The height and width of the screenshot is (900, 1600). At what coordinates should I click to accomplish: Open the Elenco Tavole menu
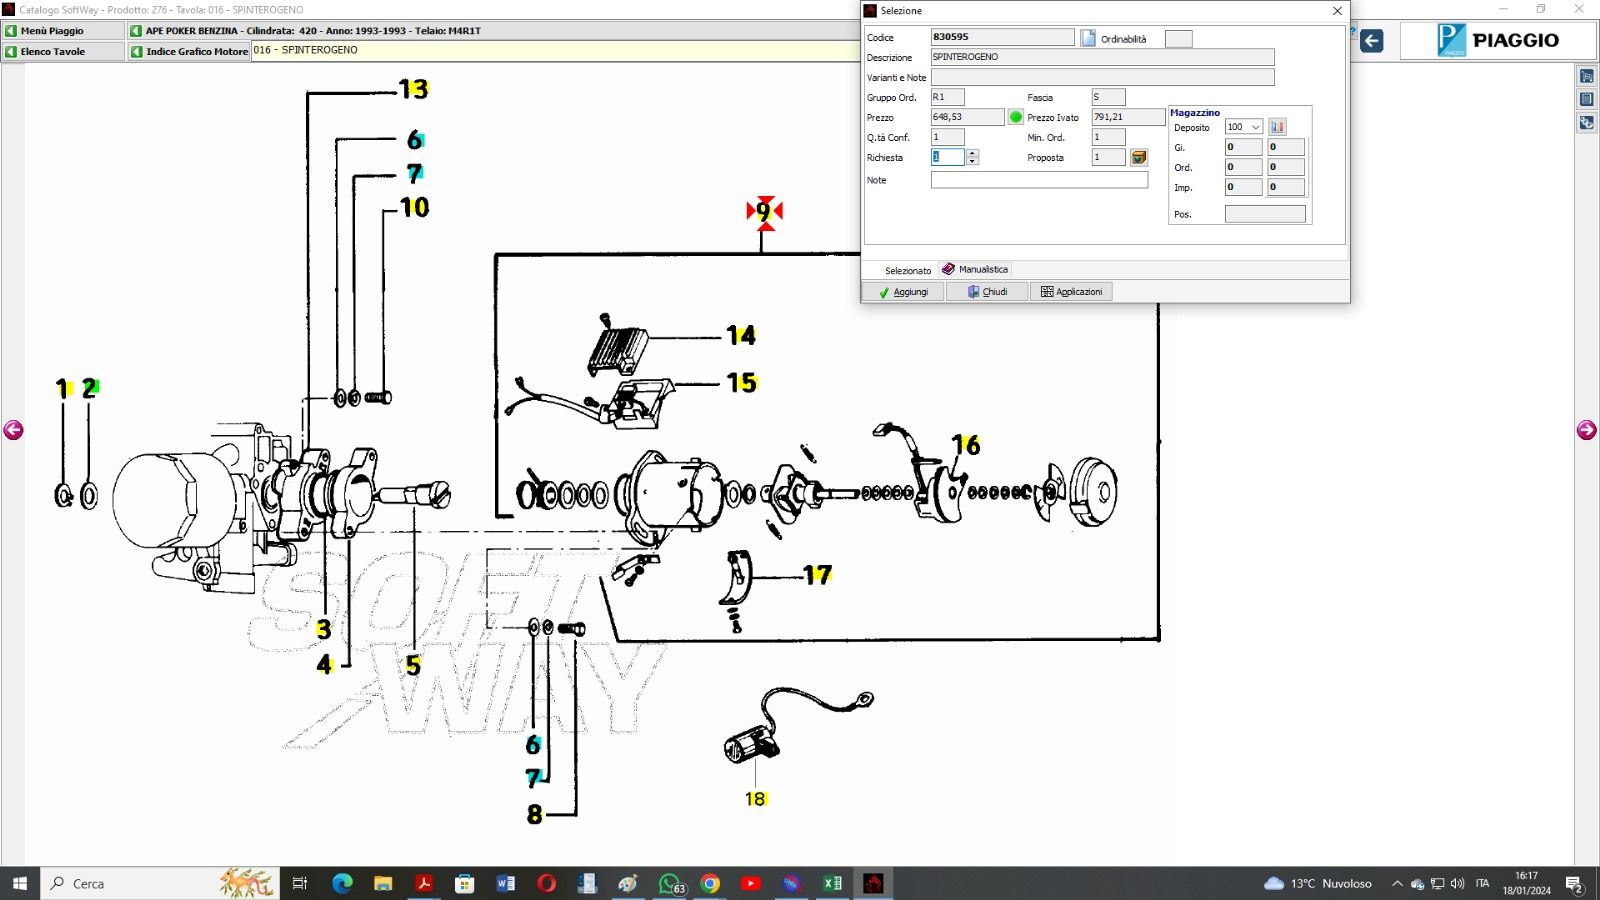point(62,51)
